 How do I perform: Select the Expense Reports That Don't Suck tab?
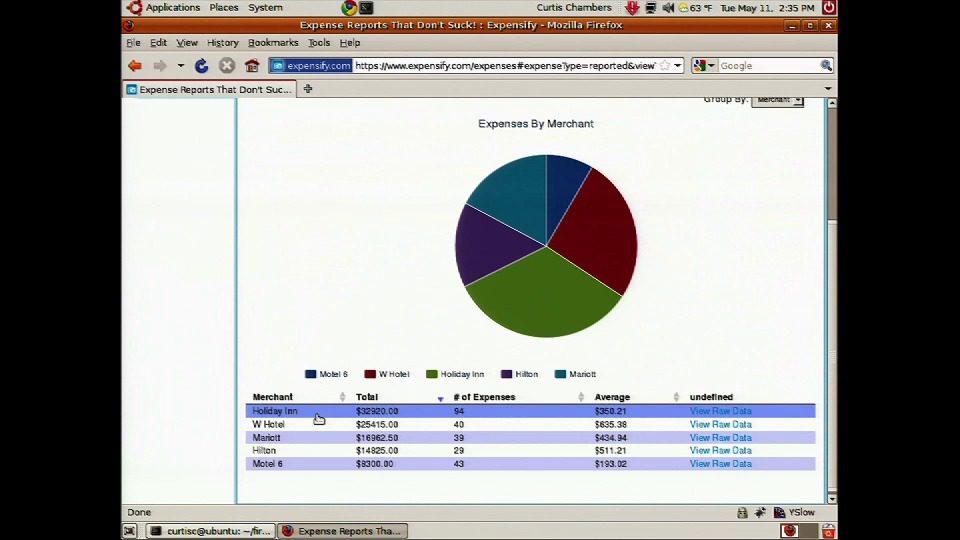[209, 89]
